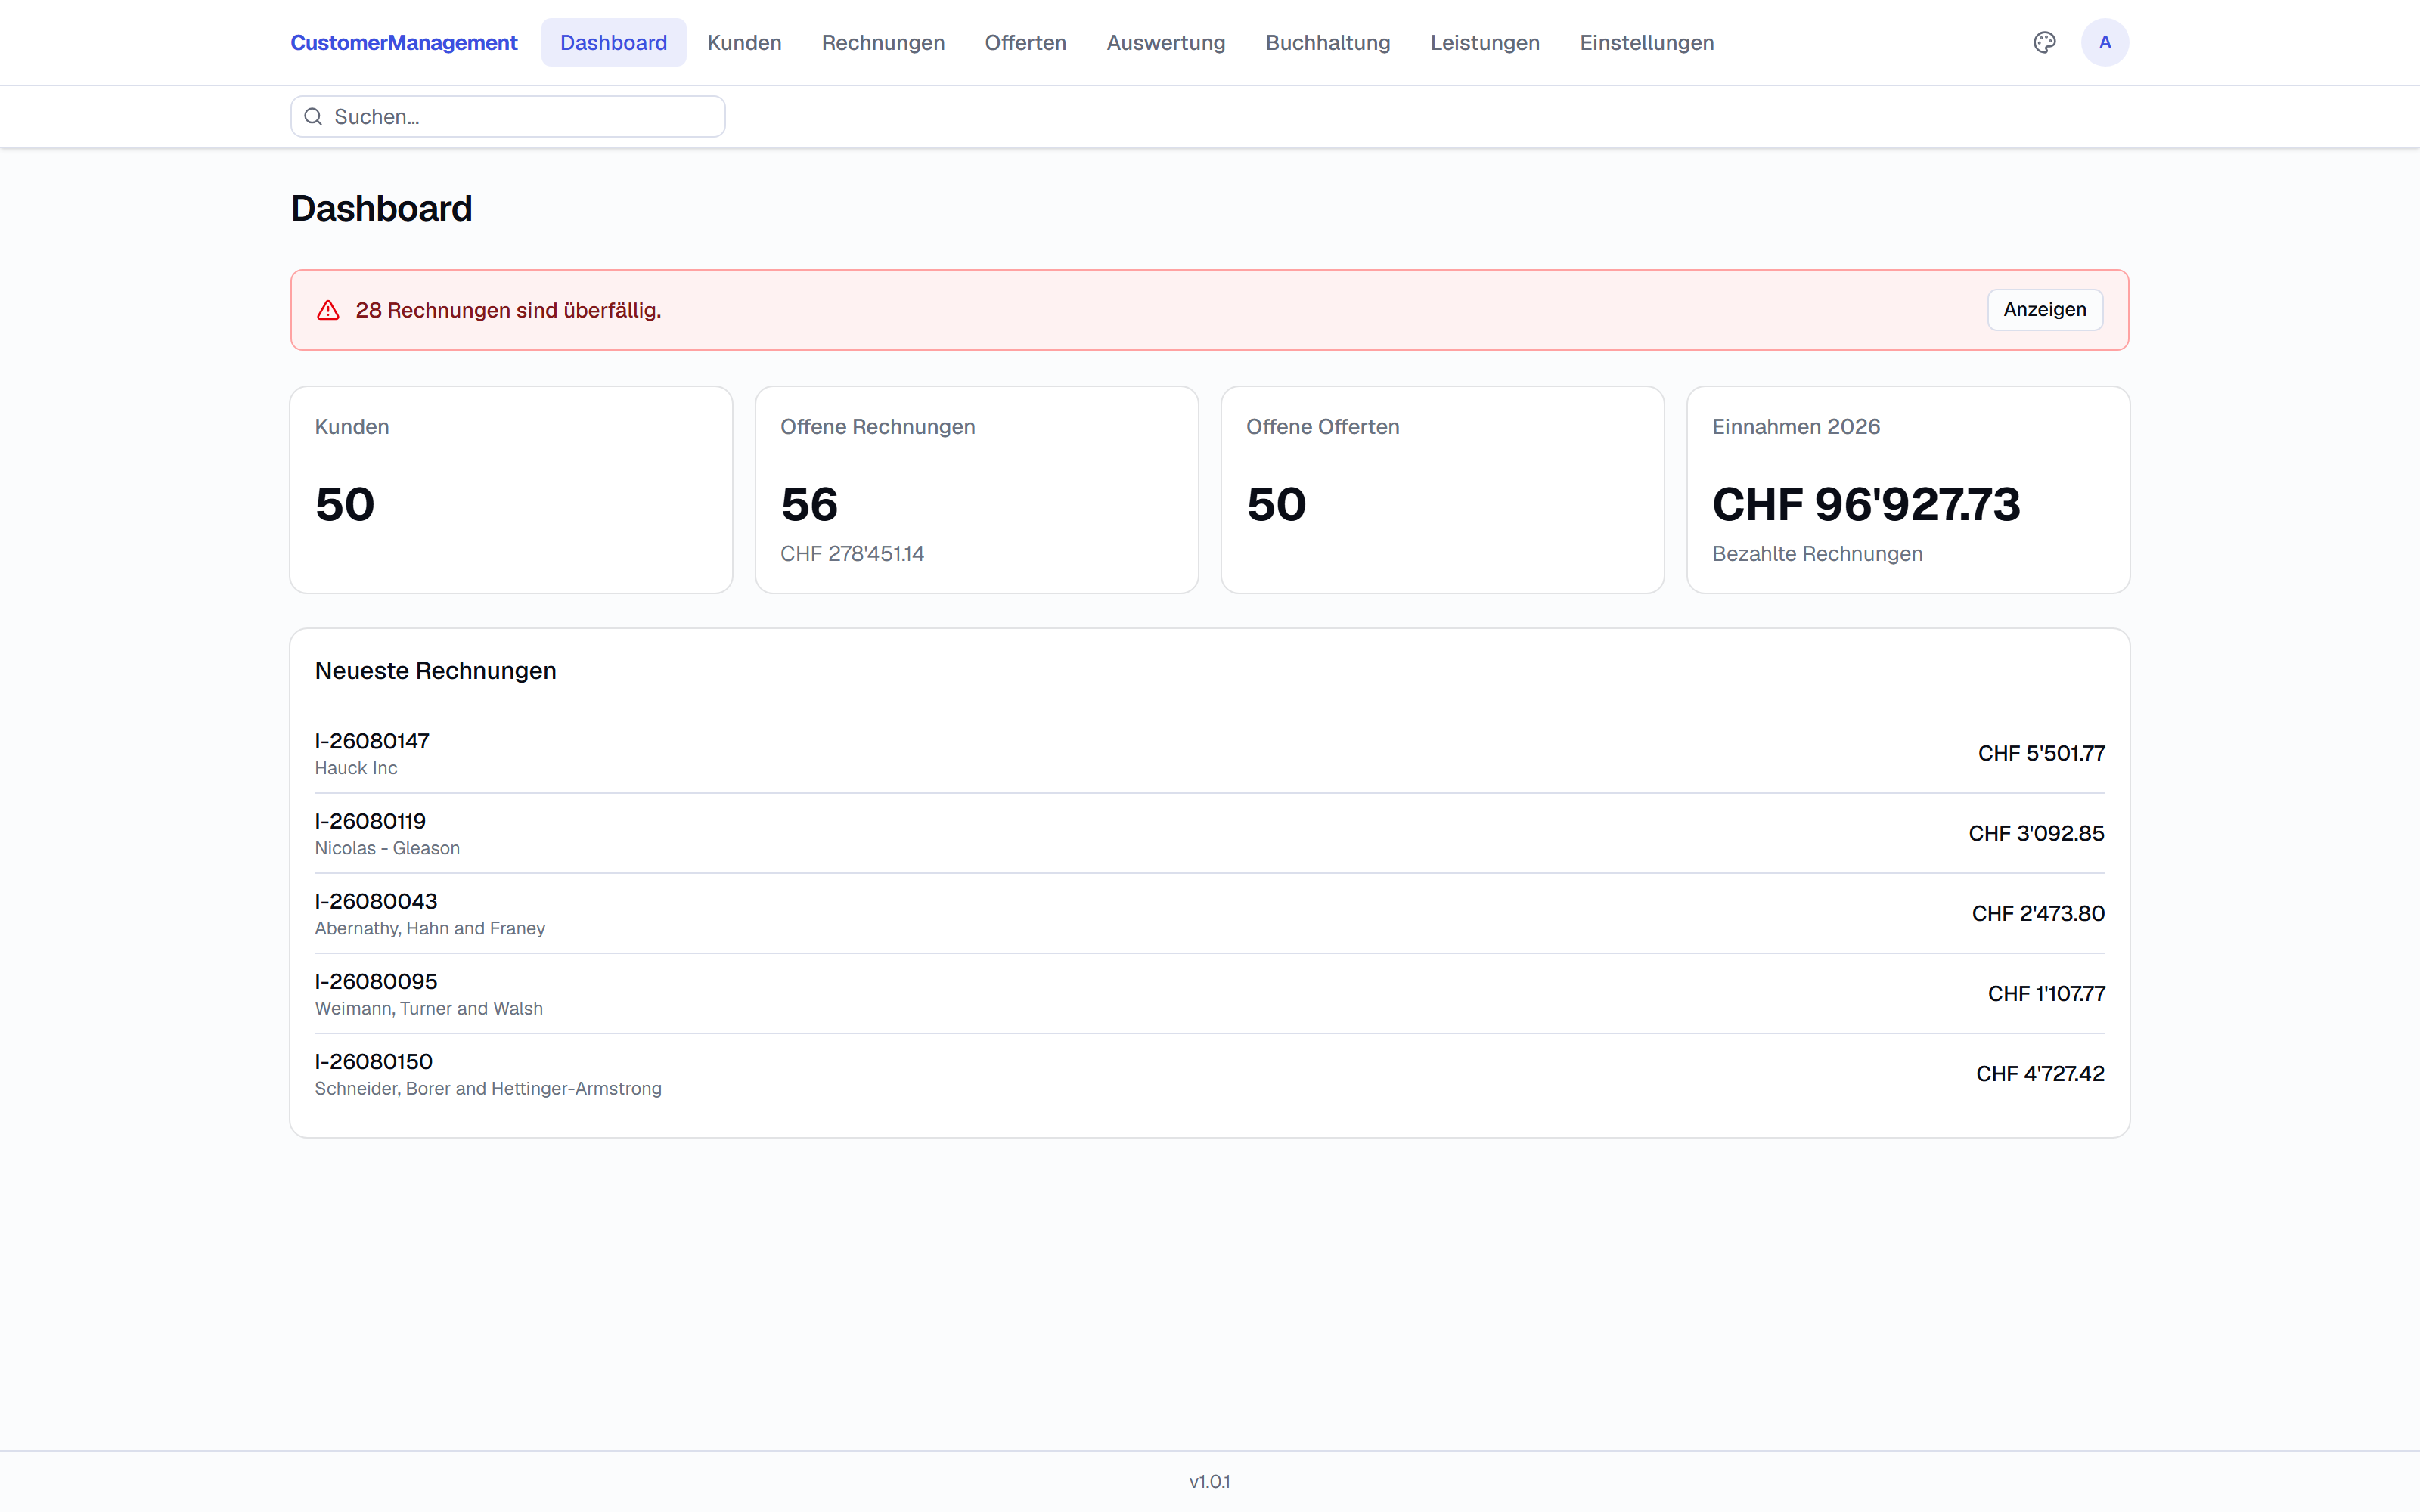Click the amount CHF 1'107.77
The width and height of the screenshot is (2420, 1512).
2046,993
